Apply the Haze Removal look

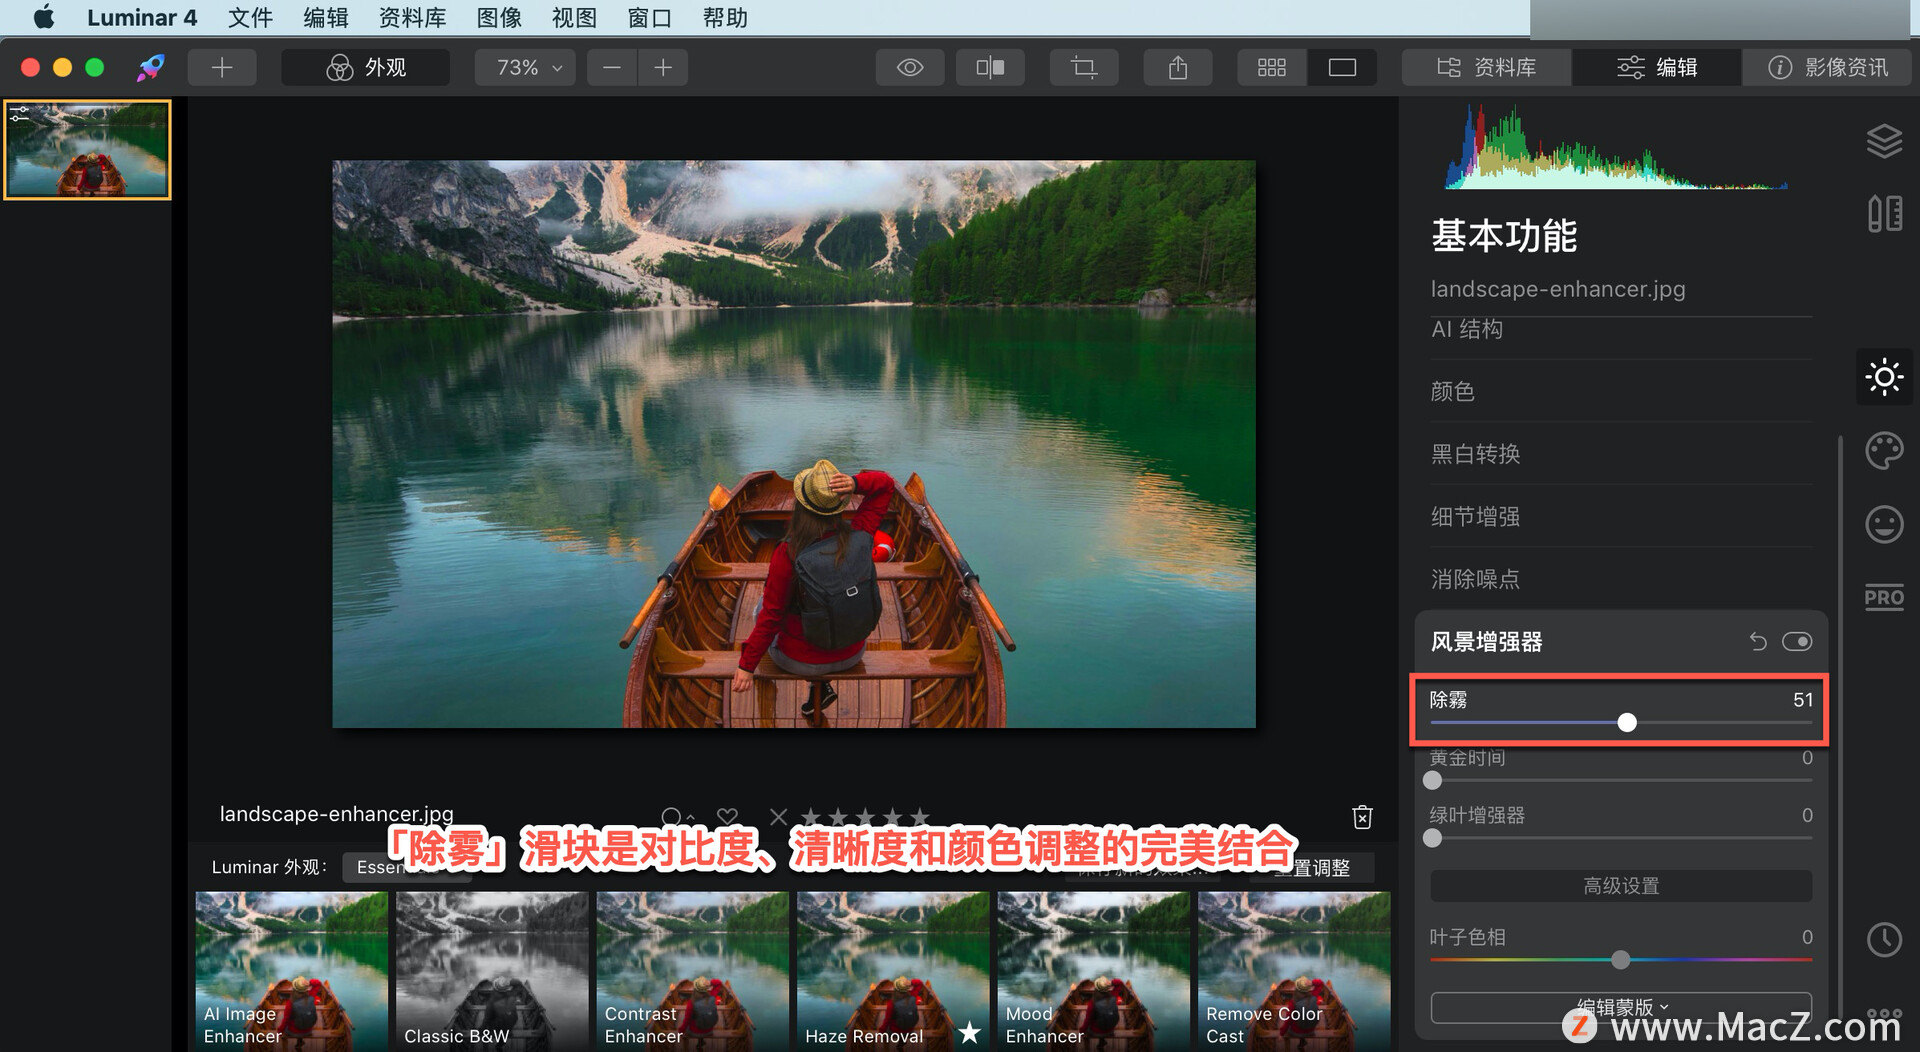[x=893, y=970]
